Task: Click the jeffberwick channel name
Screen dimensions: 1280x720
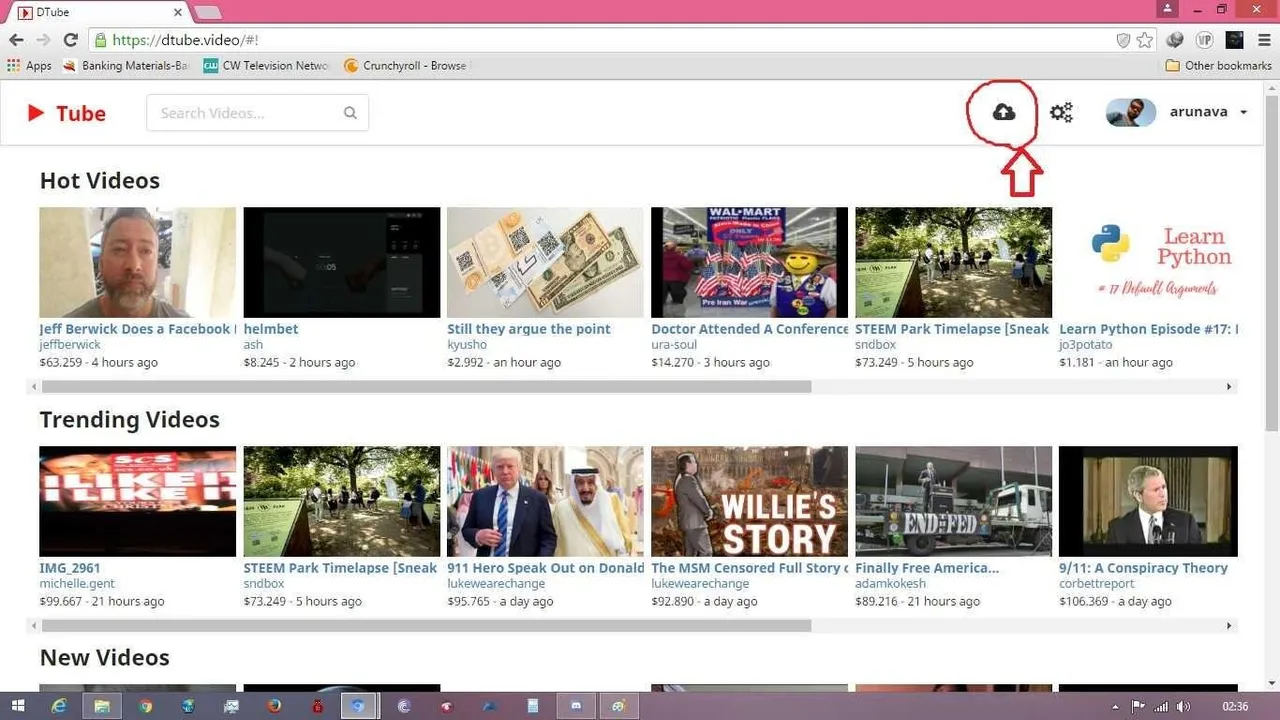Action: click(70, 345)
